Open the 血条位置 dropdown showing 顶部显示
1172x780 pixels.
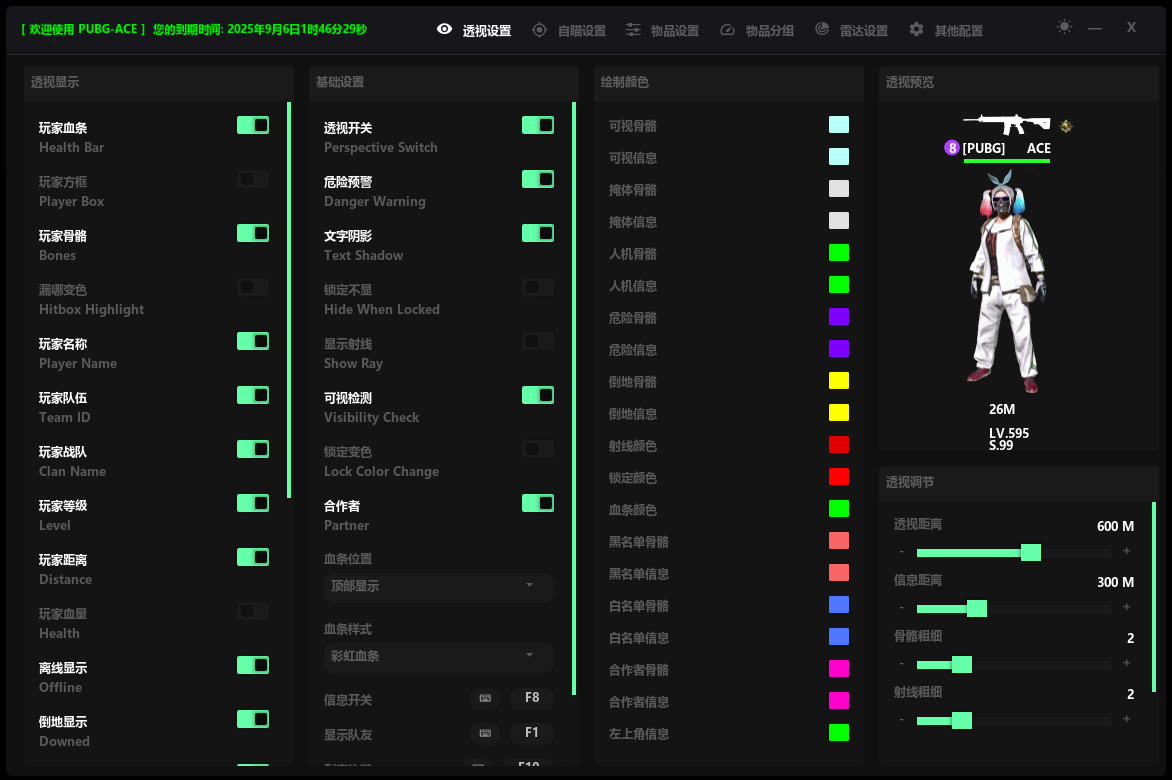tap(438, 586)
